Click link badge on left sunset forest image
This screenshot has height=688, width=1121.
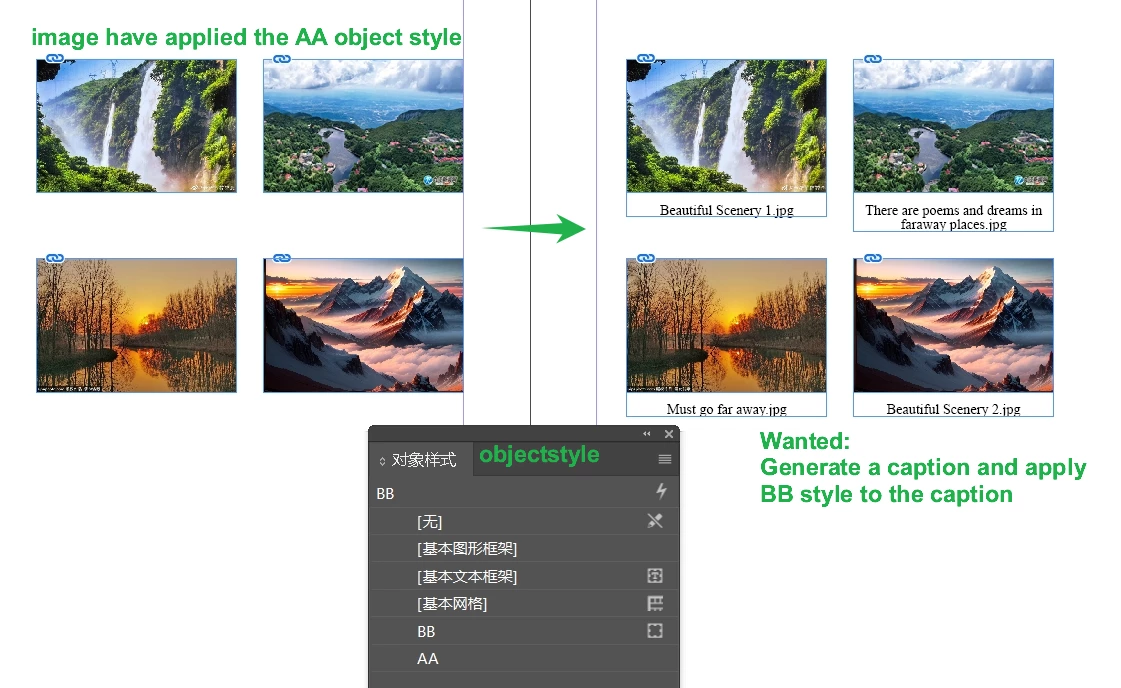pos(55,258)
